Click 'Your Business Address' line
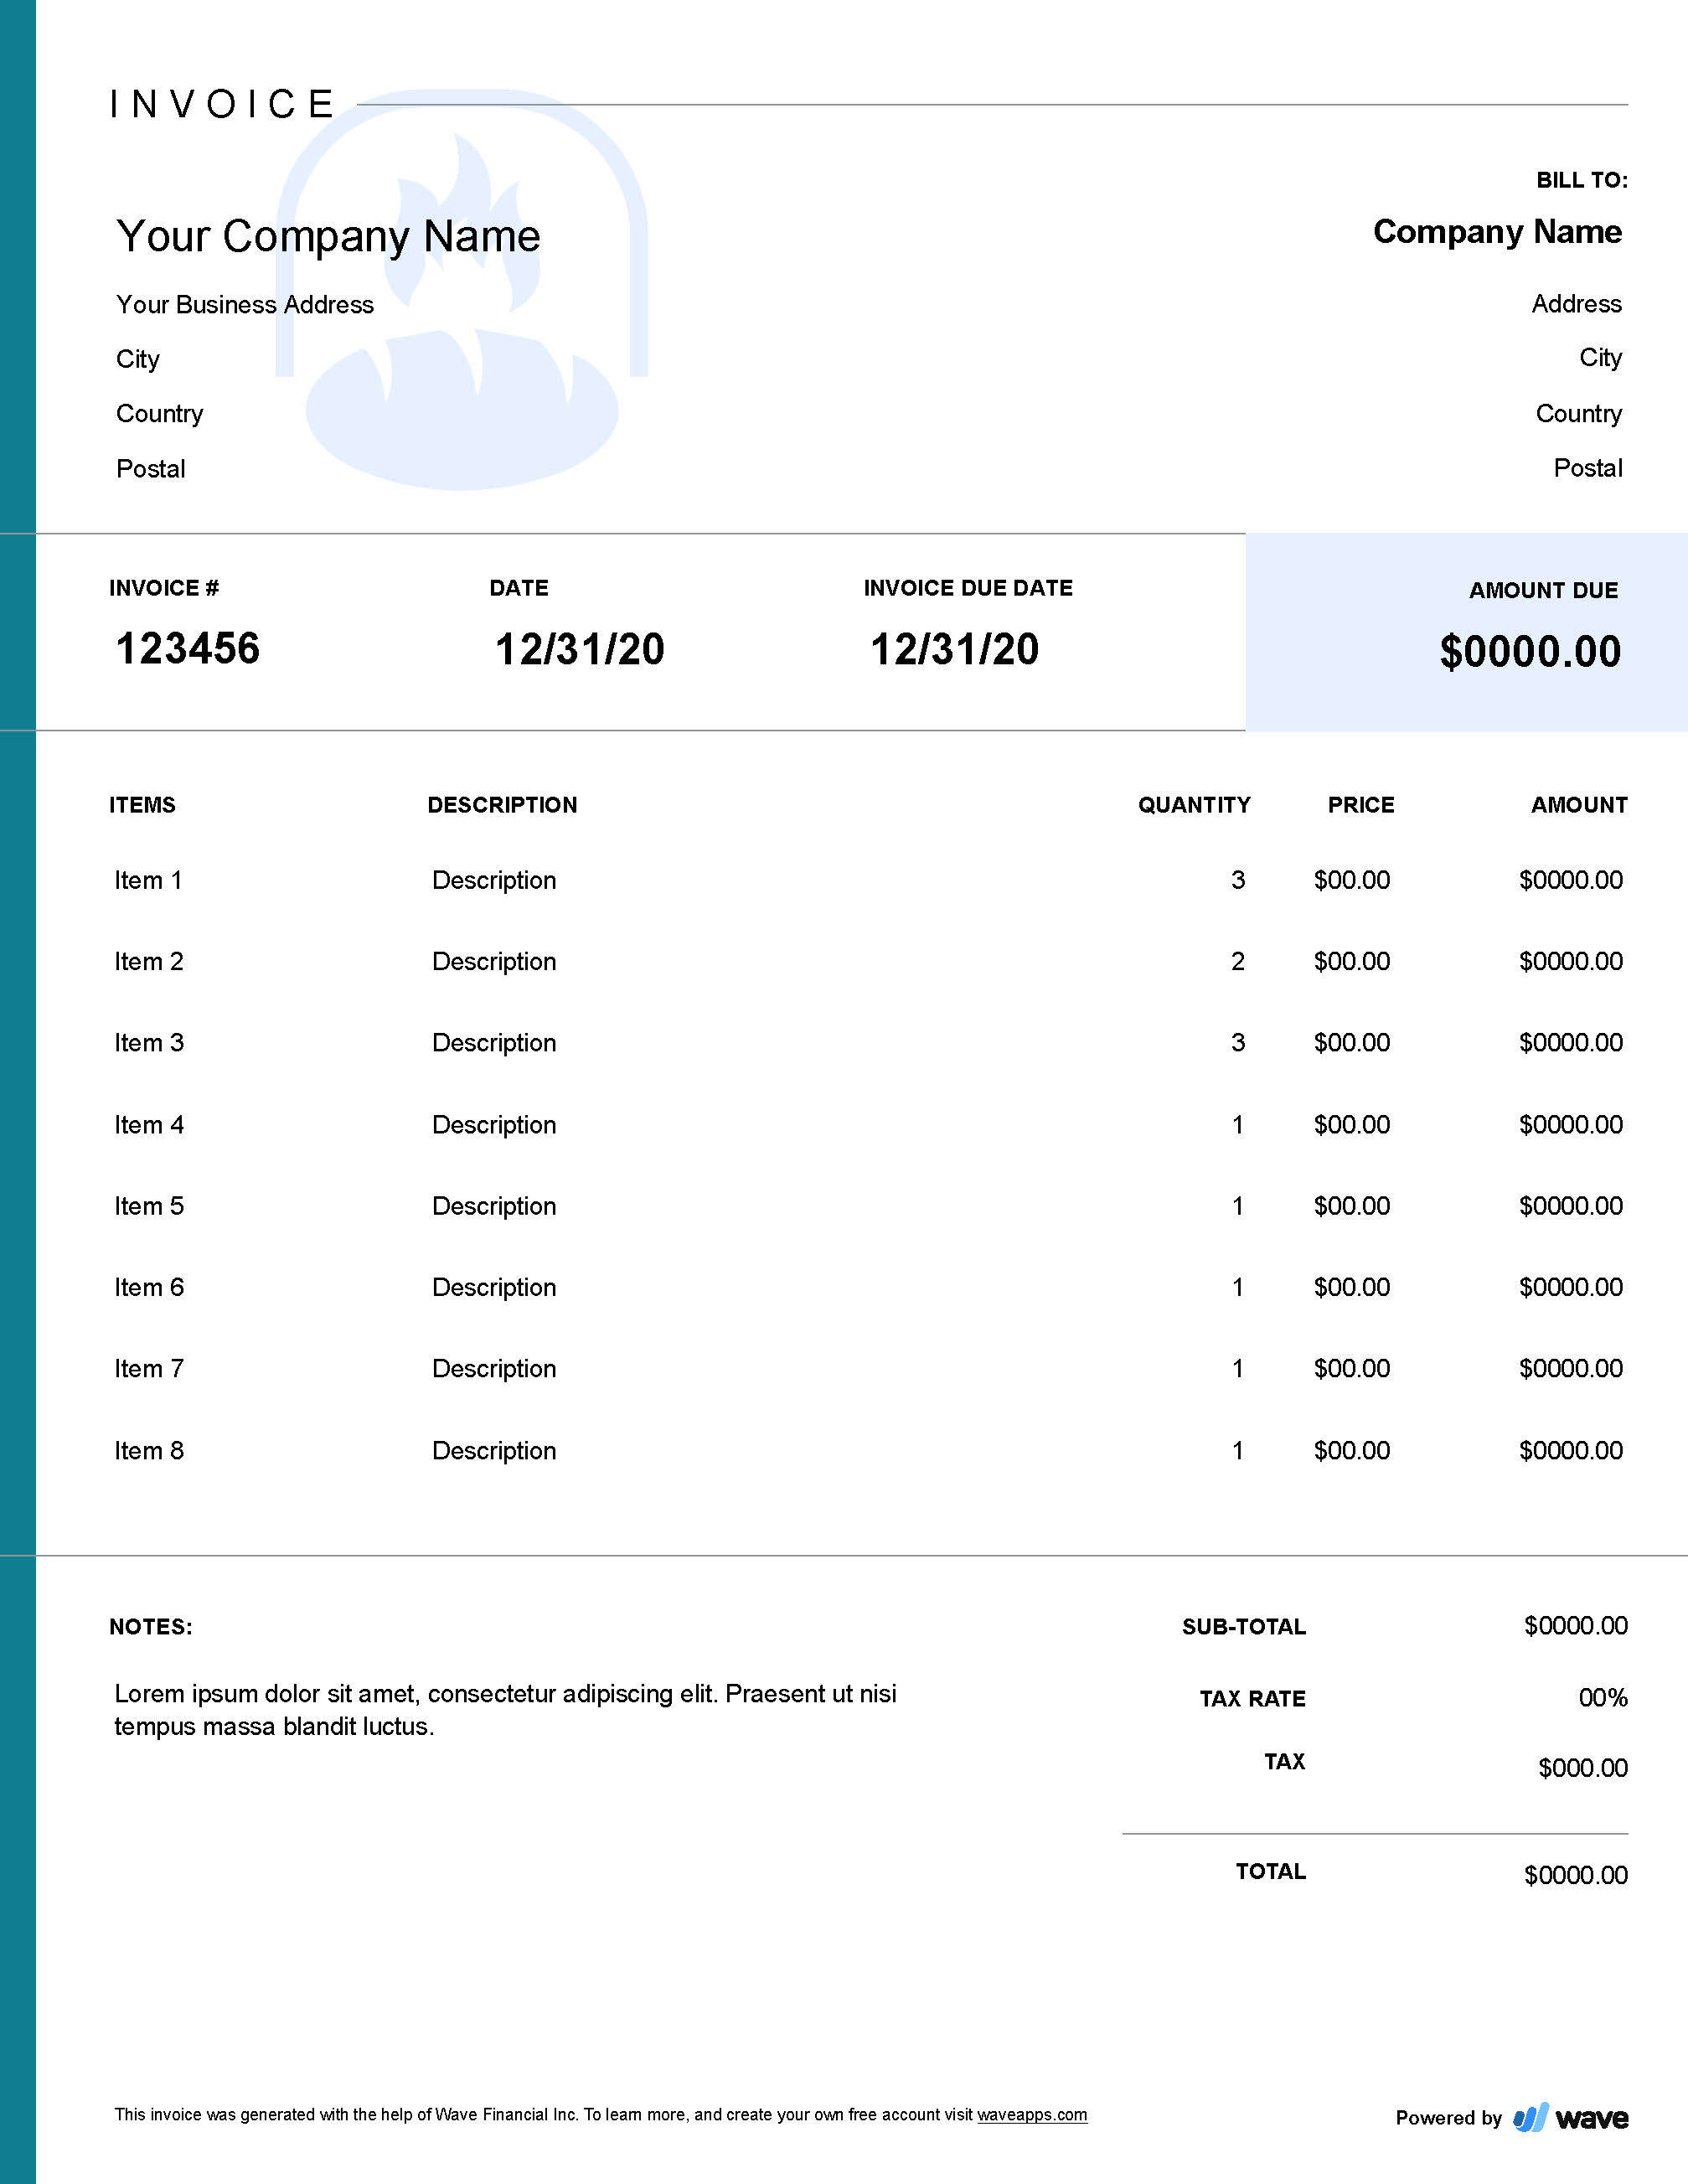 [x=245, y=304]
